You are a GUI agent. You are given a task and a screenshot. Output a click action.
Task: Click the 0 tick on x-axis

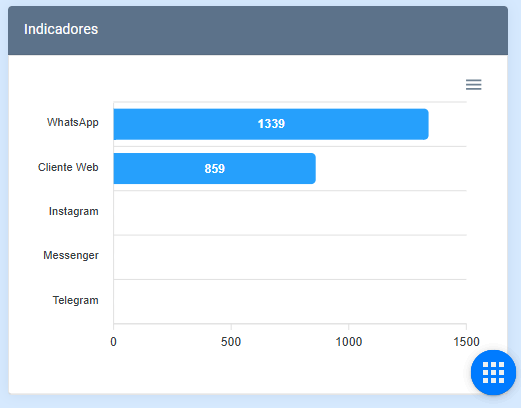[113, 342]
